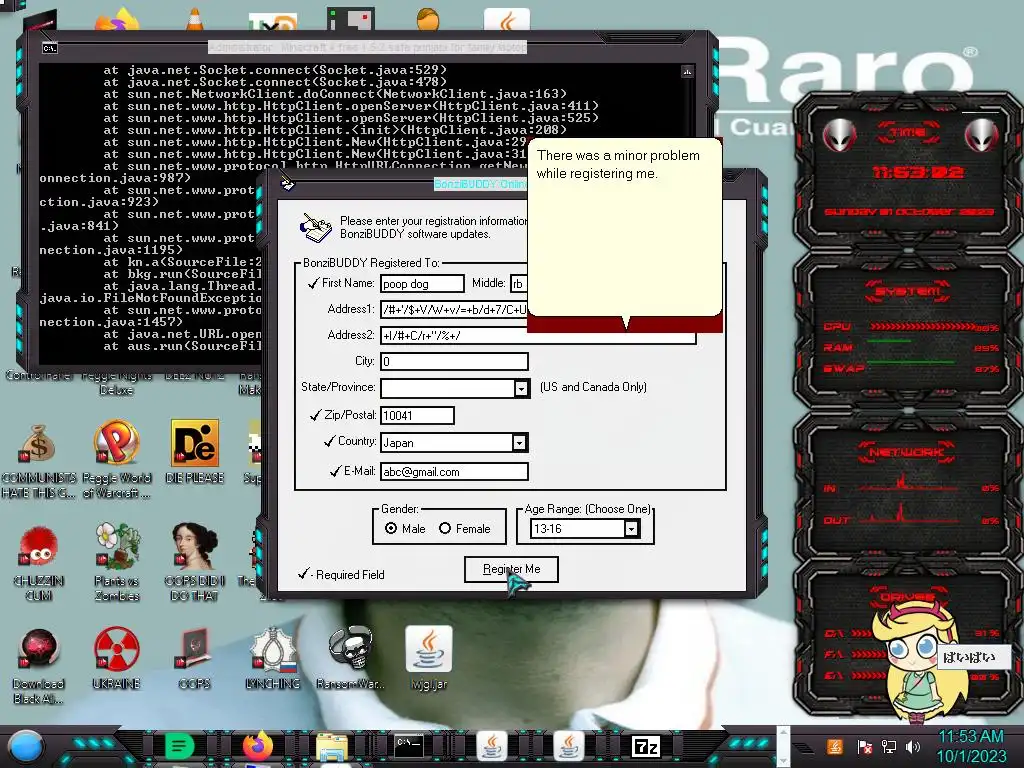This screenshot has width=1024, height=768.
Task: Open RansomWar... skull desktop icon
Action: [351, 658]
